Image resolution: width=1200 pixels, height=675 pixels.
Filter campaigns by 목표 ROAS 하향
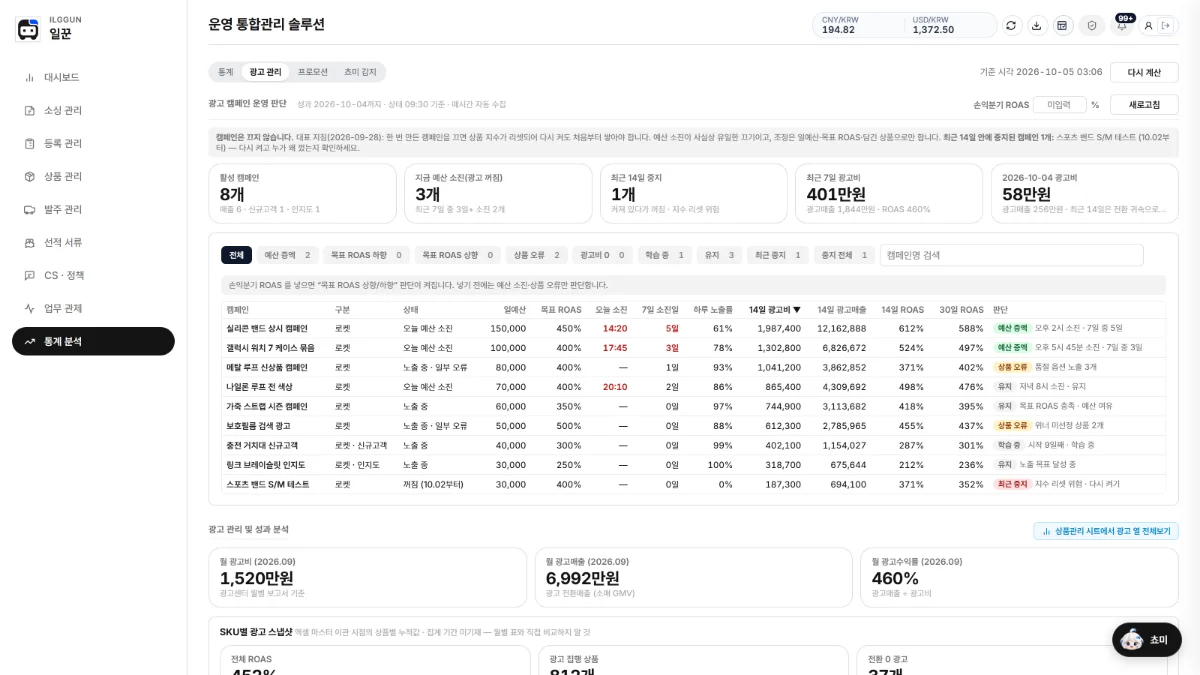click(366, 255)
